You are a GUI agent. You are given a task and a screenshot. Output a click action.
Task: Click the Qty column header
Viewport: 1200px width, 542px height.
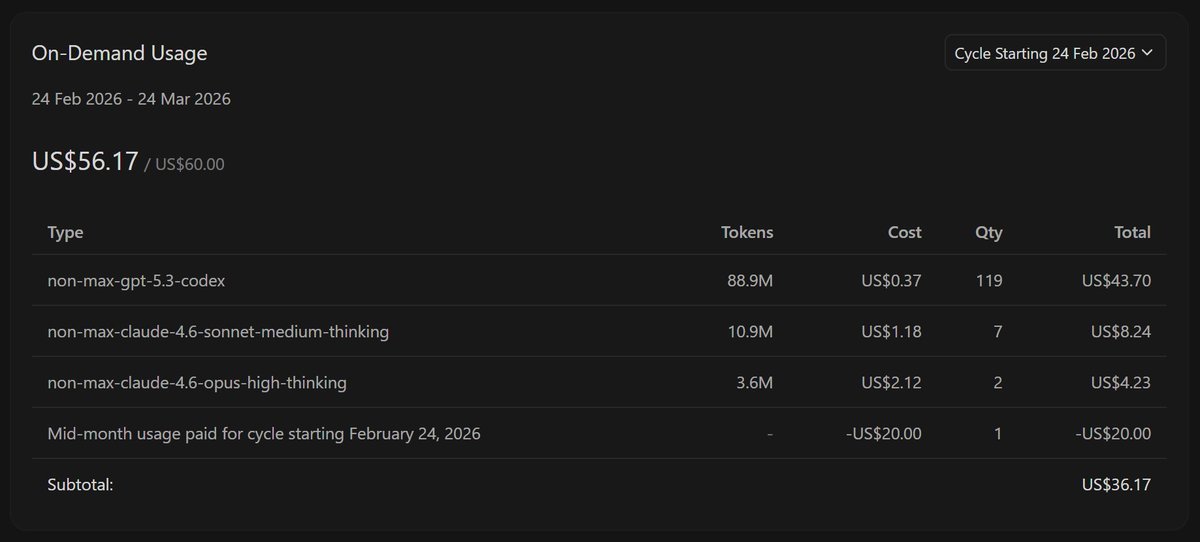(988, 232)
